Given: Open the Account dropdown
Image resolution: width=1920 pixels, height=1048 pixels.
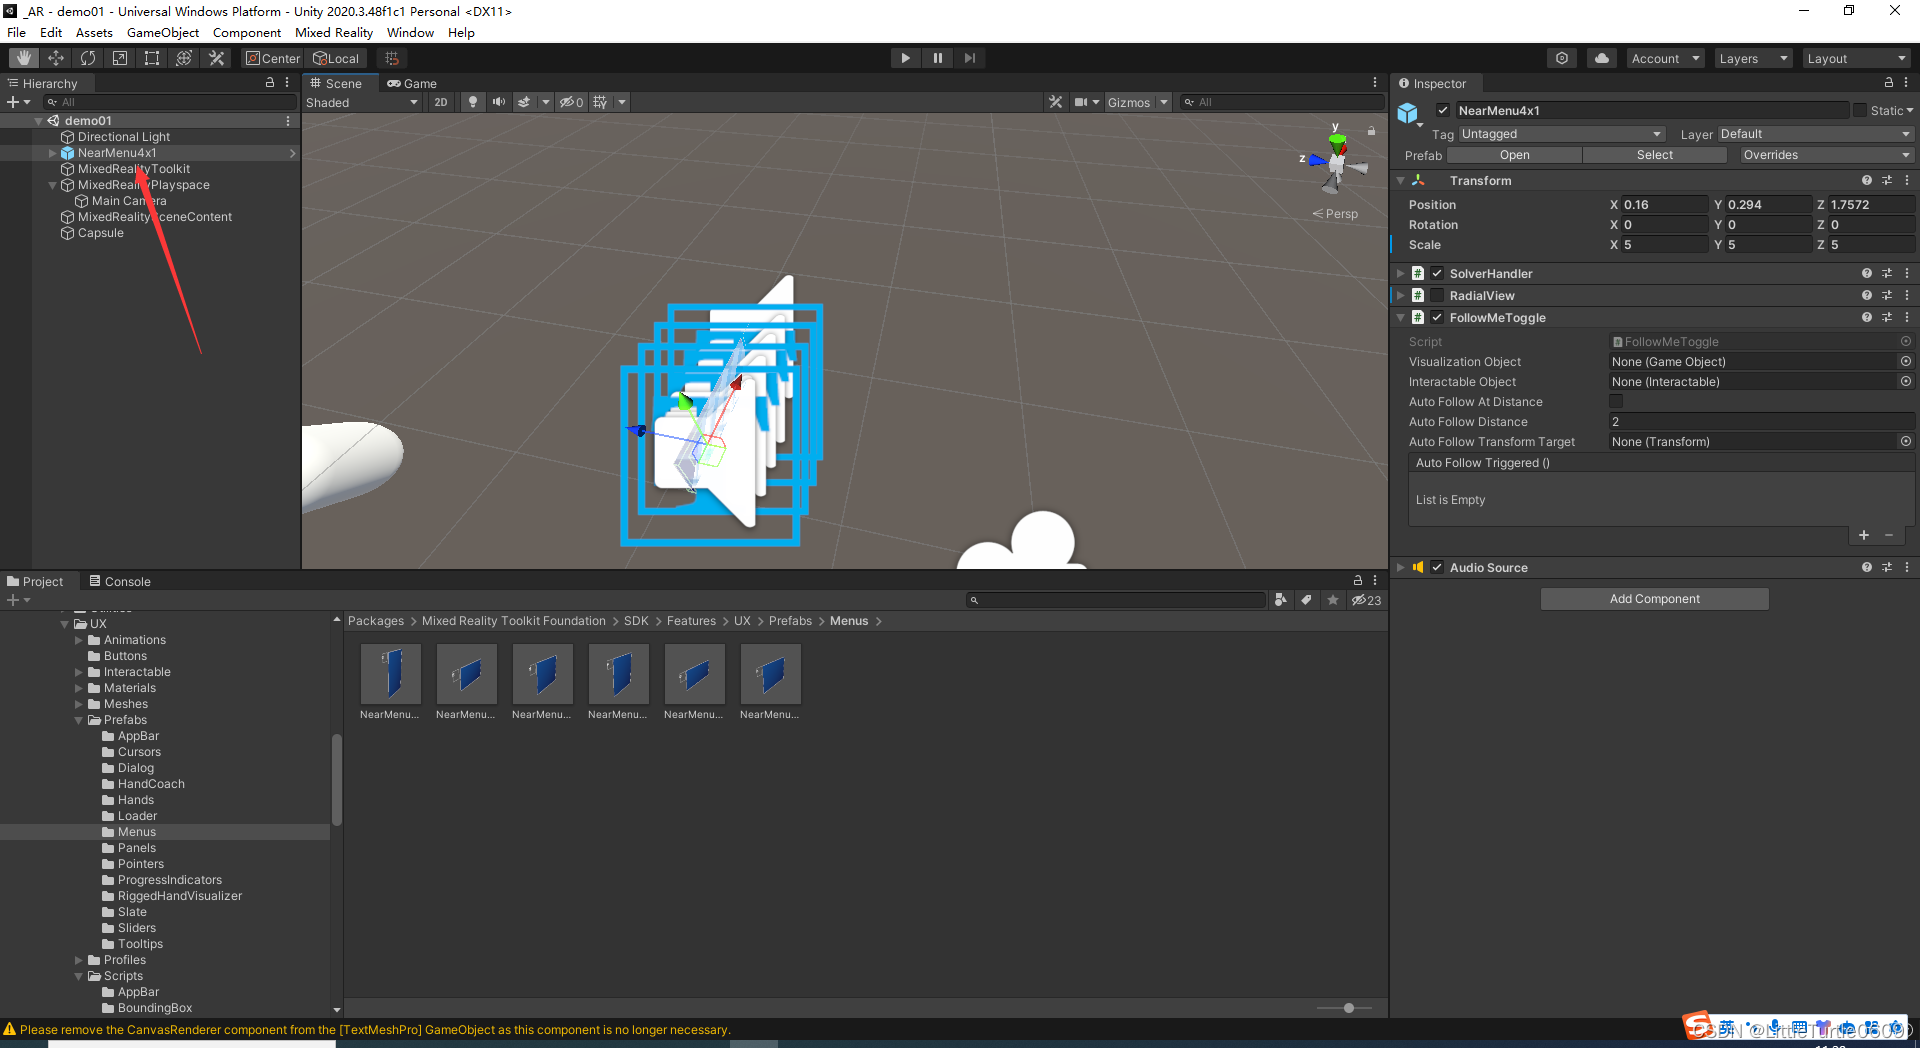Looking at the screenshot, I should click(x=1665, y=58).
